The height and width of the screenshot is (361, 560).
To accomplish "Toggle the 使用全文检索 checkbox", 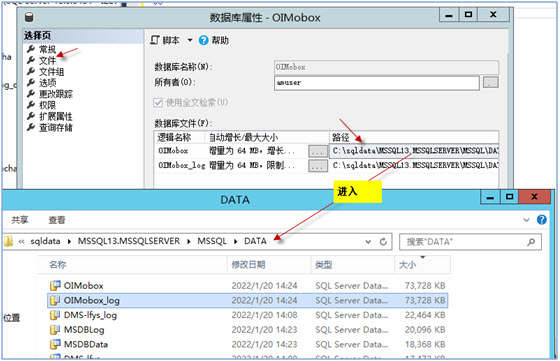I will pos(158,103).
